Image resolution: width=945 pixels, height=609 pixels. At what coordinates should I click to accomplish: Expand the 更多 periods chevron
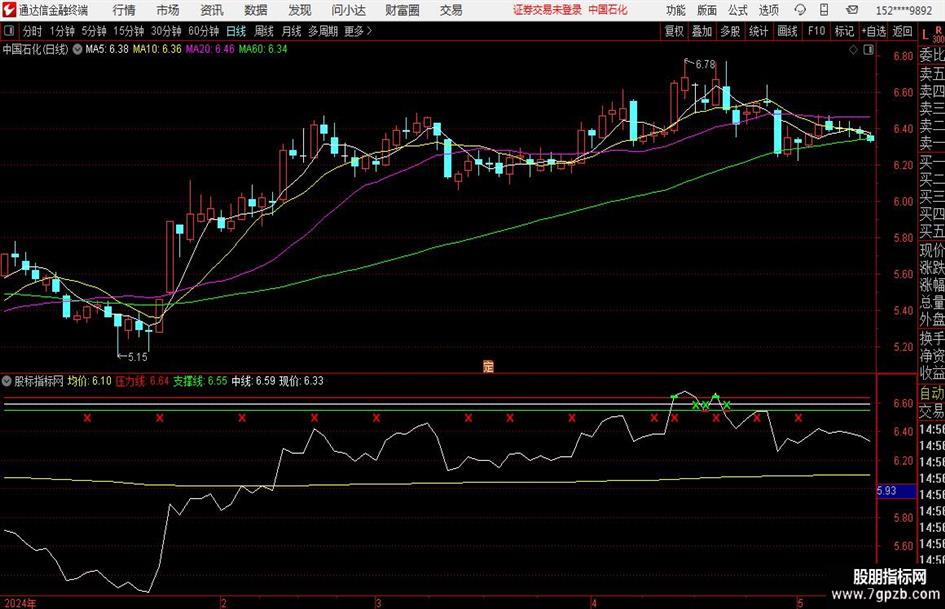coord(369,31)
